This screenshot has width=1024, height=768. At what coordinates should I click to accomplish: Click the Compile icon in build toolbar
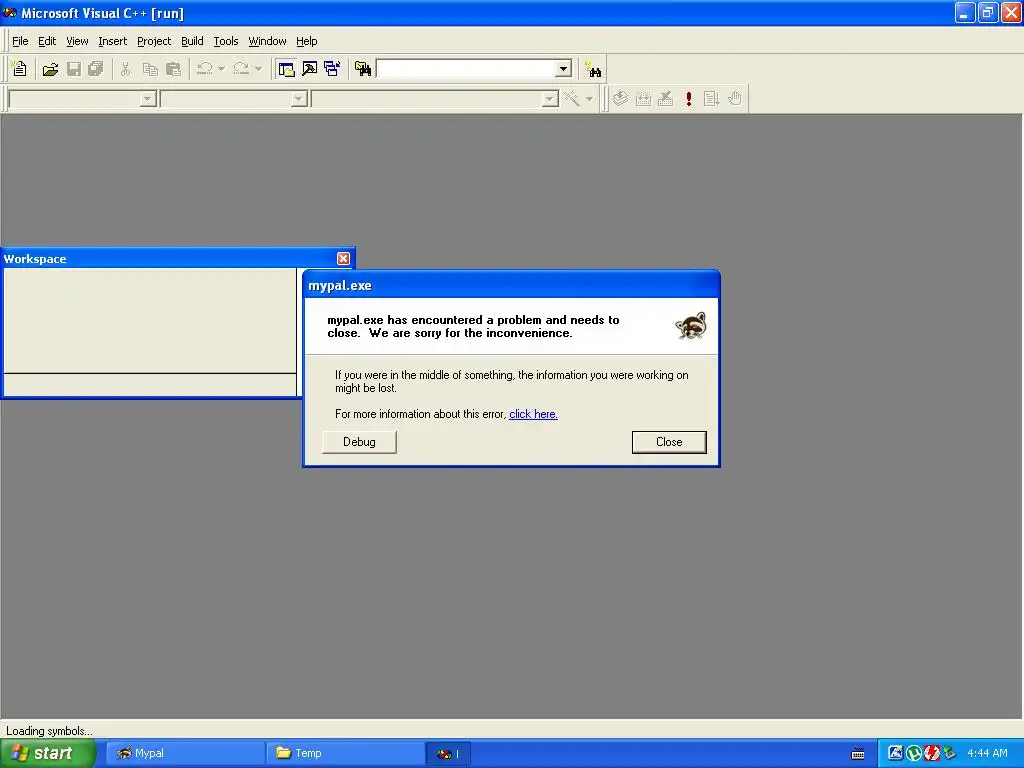pyautogui.click(x=620, y=99)
